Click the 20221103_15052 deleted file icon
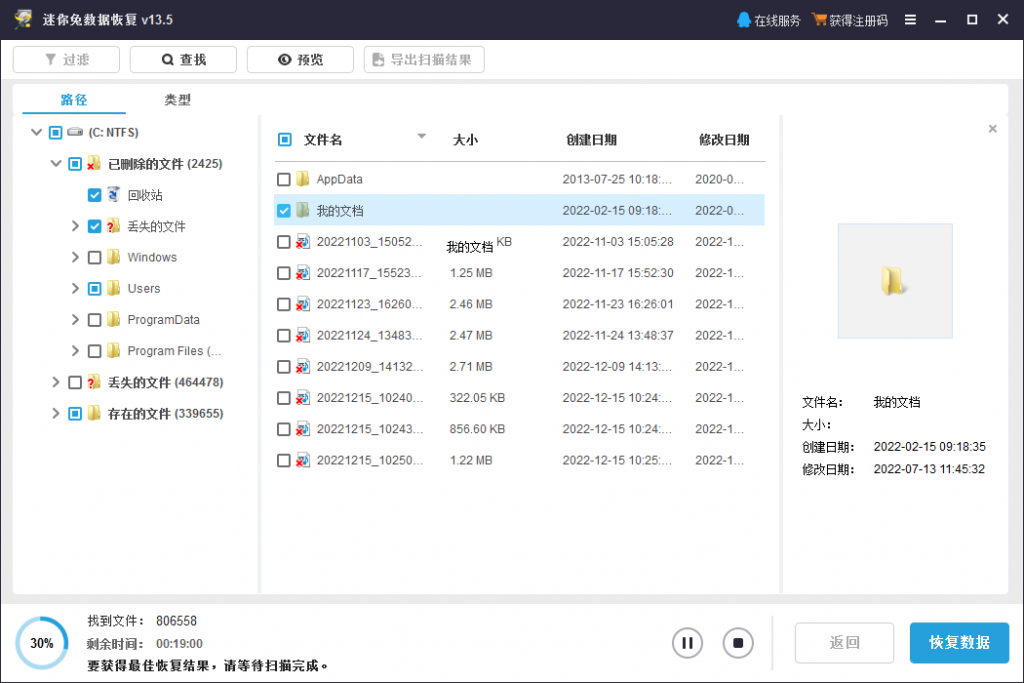1024x683 pixels. [x=302, y=242]
